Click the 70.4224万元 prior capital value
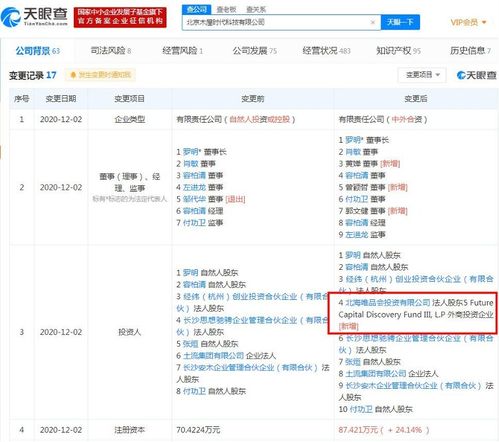499x442 pixels. point(198,430)
